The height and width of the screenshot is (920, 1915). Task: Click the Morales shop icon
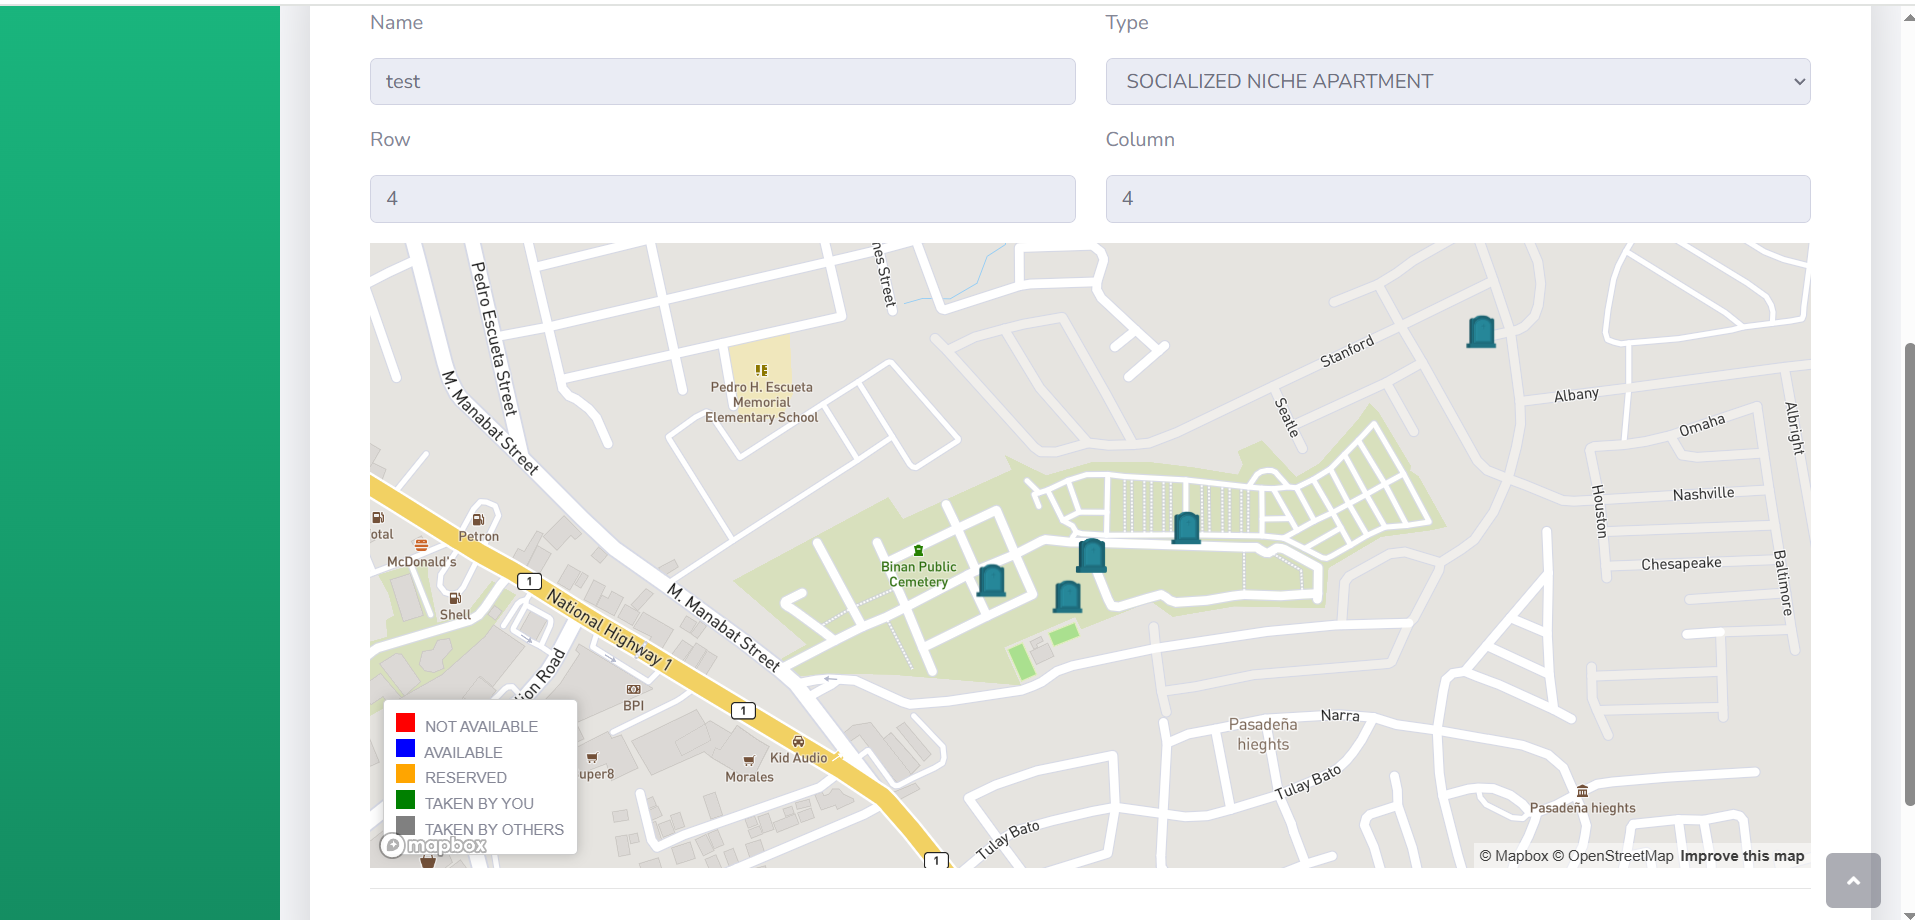[748, 761]
